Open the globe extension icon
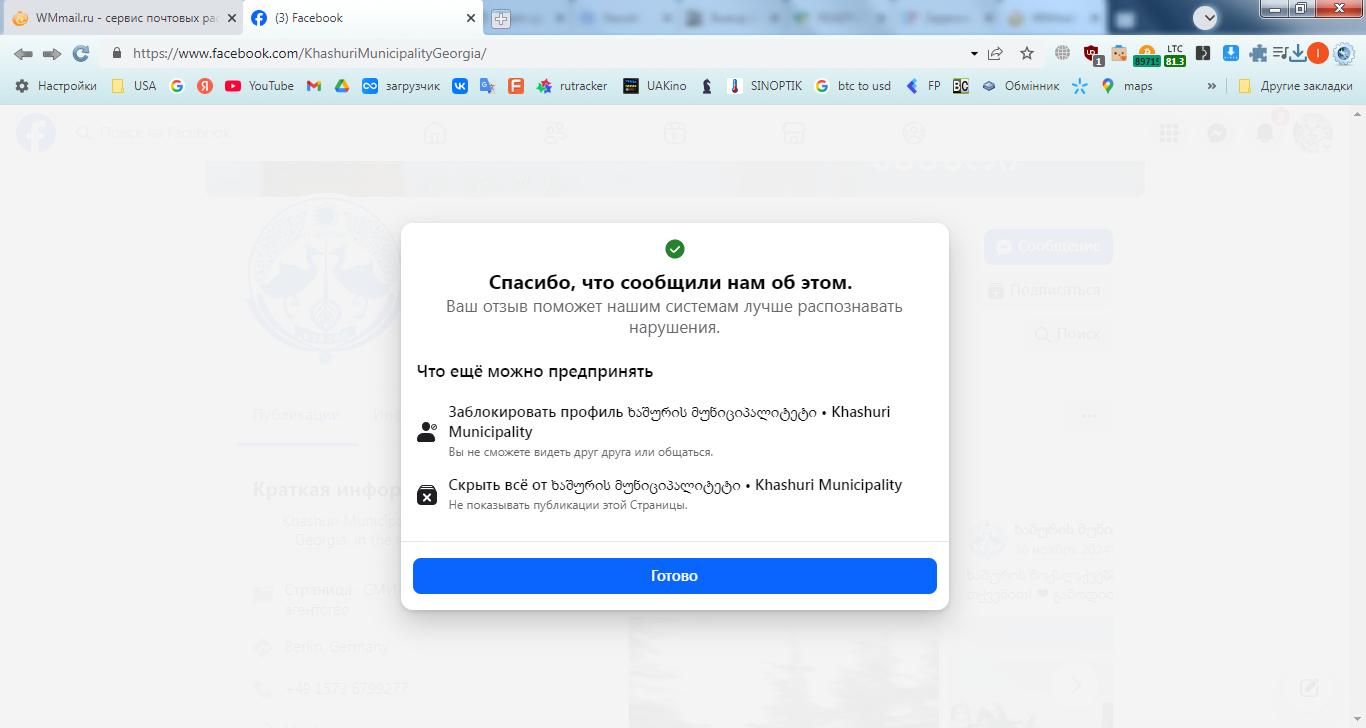Image resolution: width=1366 pixels, height=728 pixels. coord(1062,53)
